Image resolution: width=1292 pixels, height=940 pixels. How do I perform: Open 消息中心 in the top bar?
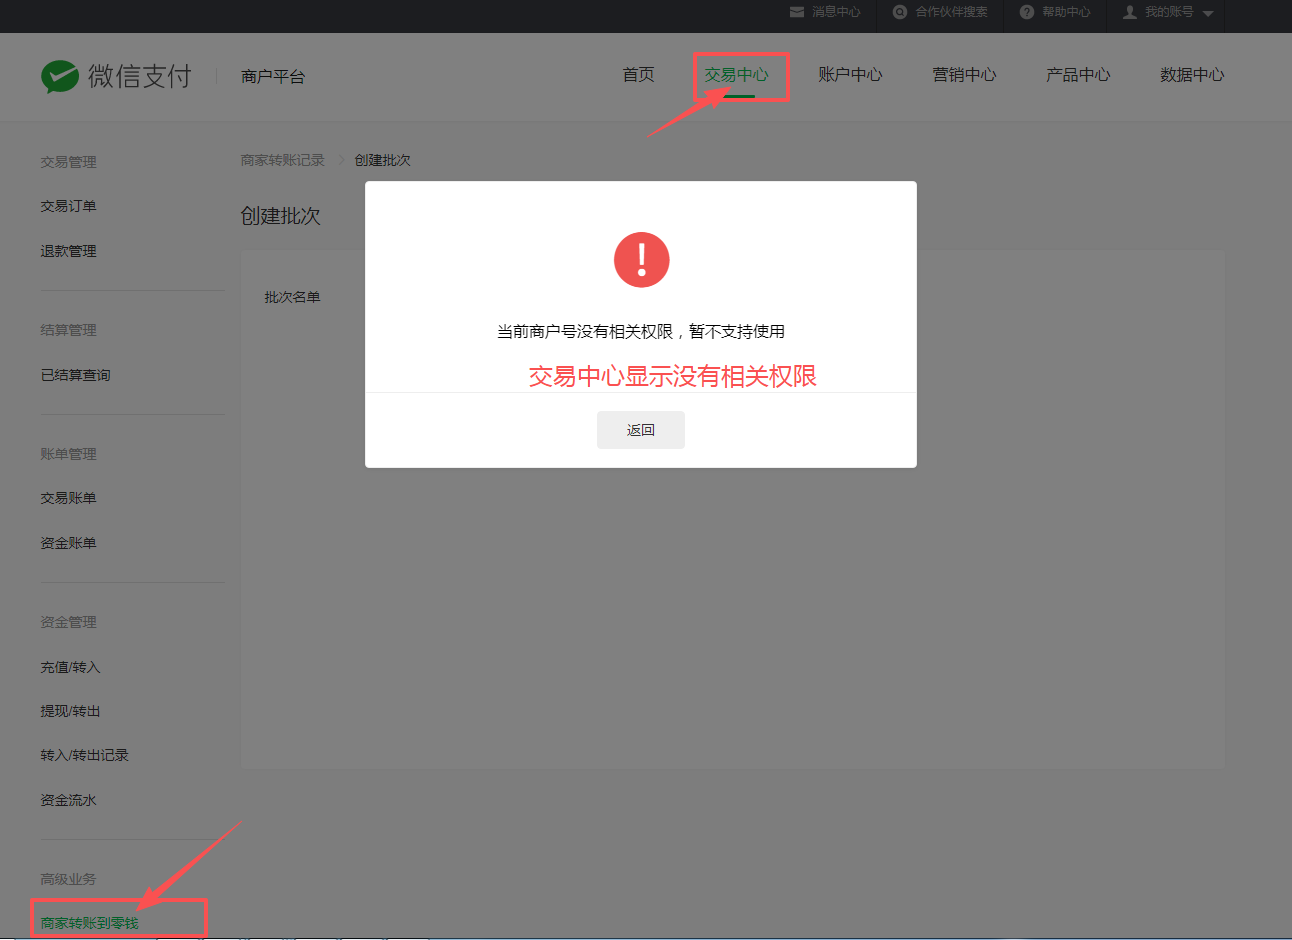[836, 12]
